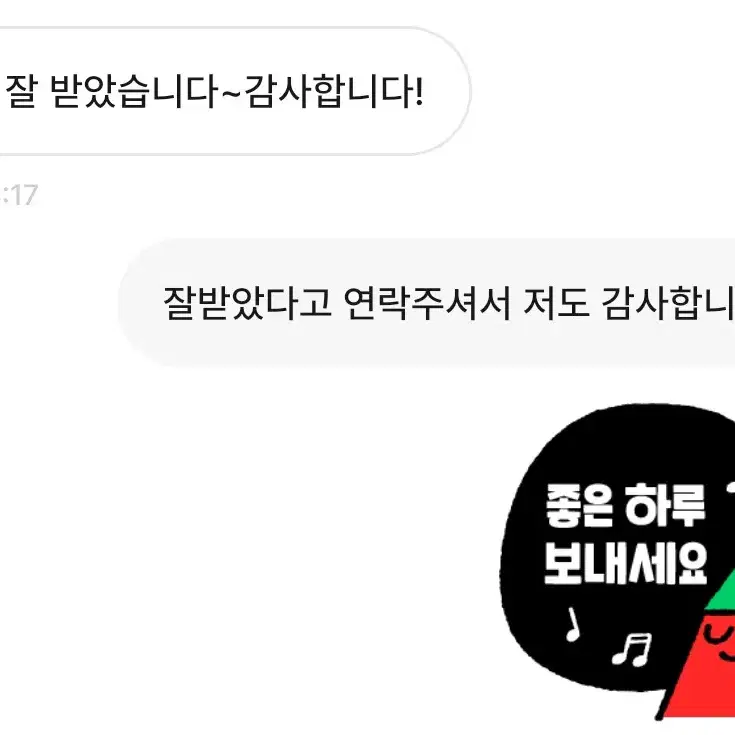This screenshot has width=735, height=735.
Task: Tap the '좋은 하루' sticker text
Action: pyautogui.click(x=626, y=506)
